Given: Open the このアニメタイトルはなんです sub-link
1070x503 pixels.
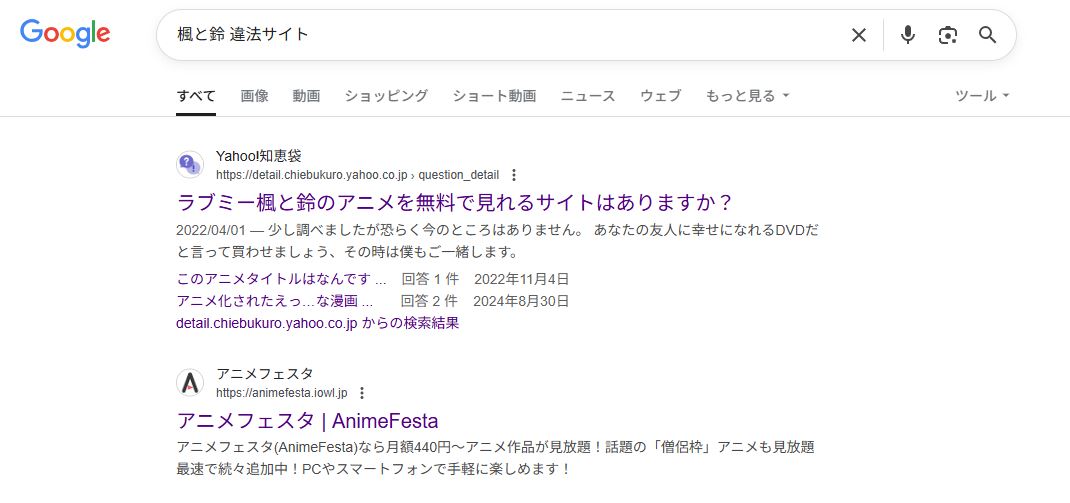Looking at the screenshot, I should 281,278.
